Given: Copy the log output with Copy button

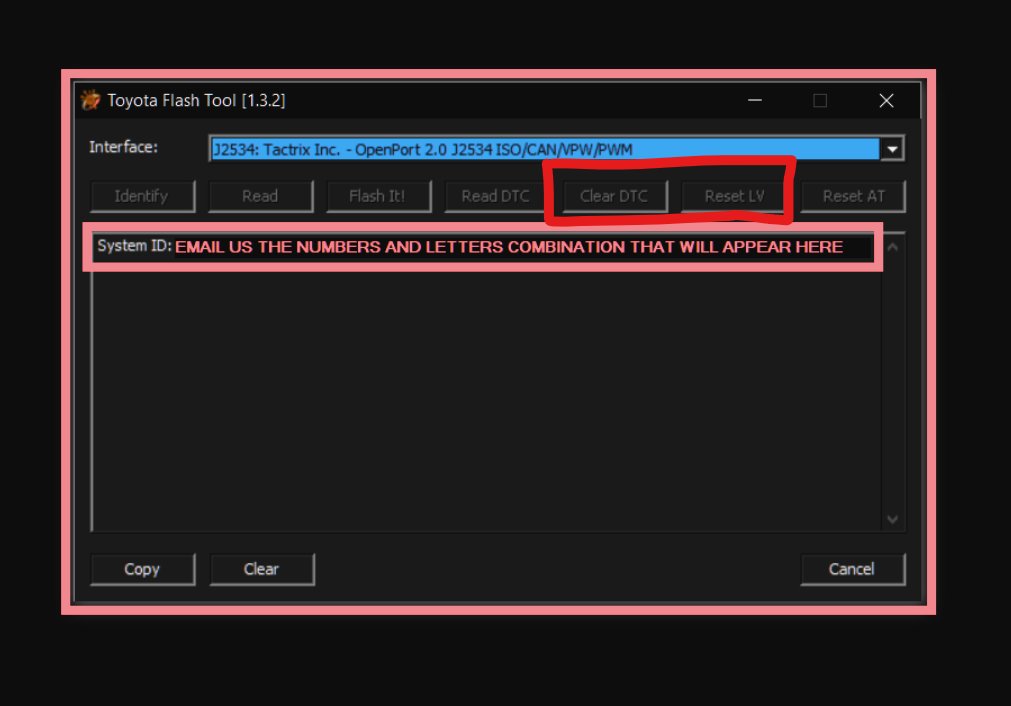Looking at the screenshot, I should click(x=142, y=569).
